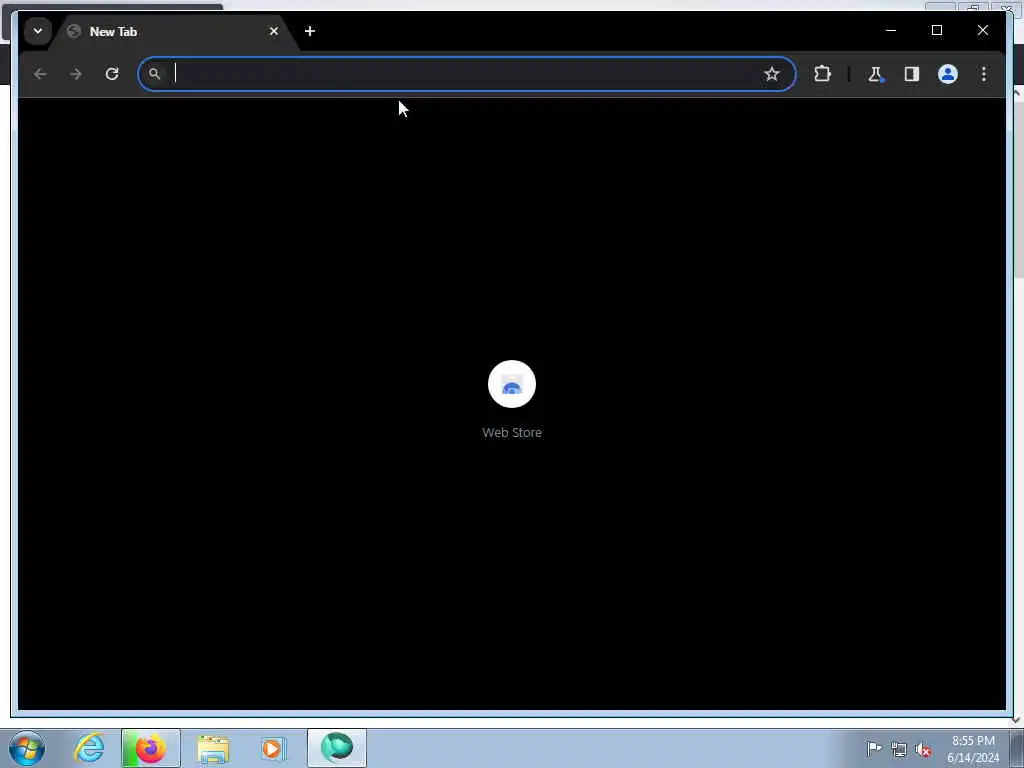Click the Web Store label
The image size is (1024, 768).
[x=512, y=432]
